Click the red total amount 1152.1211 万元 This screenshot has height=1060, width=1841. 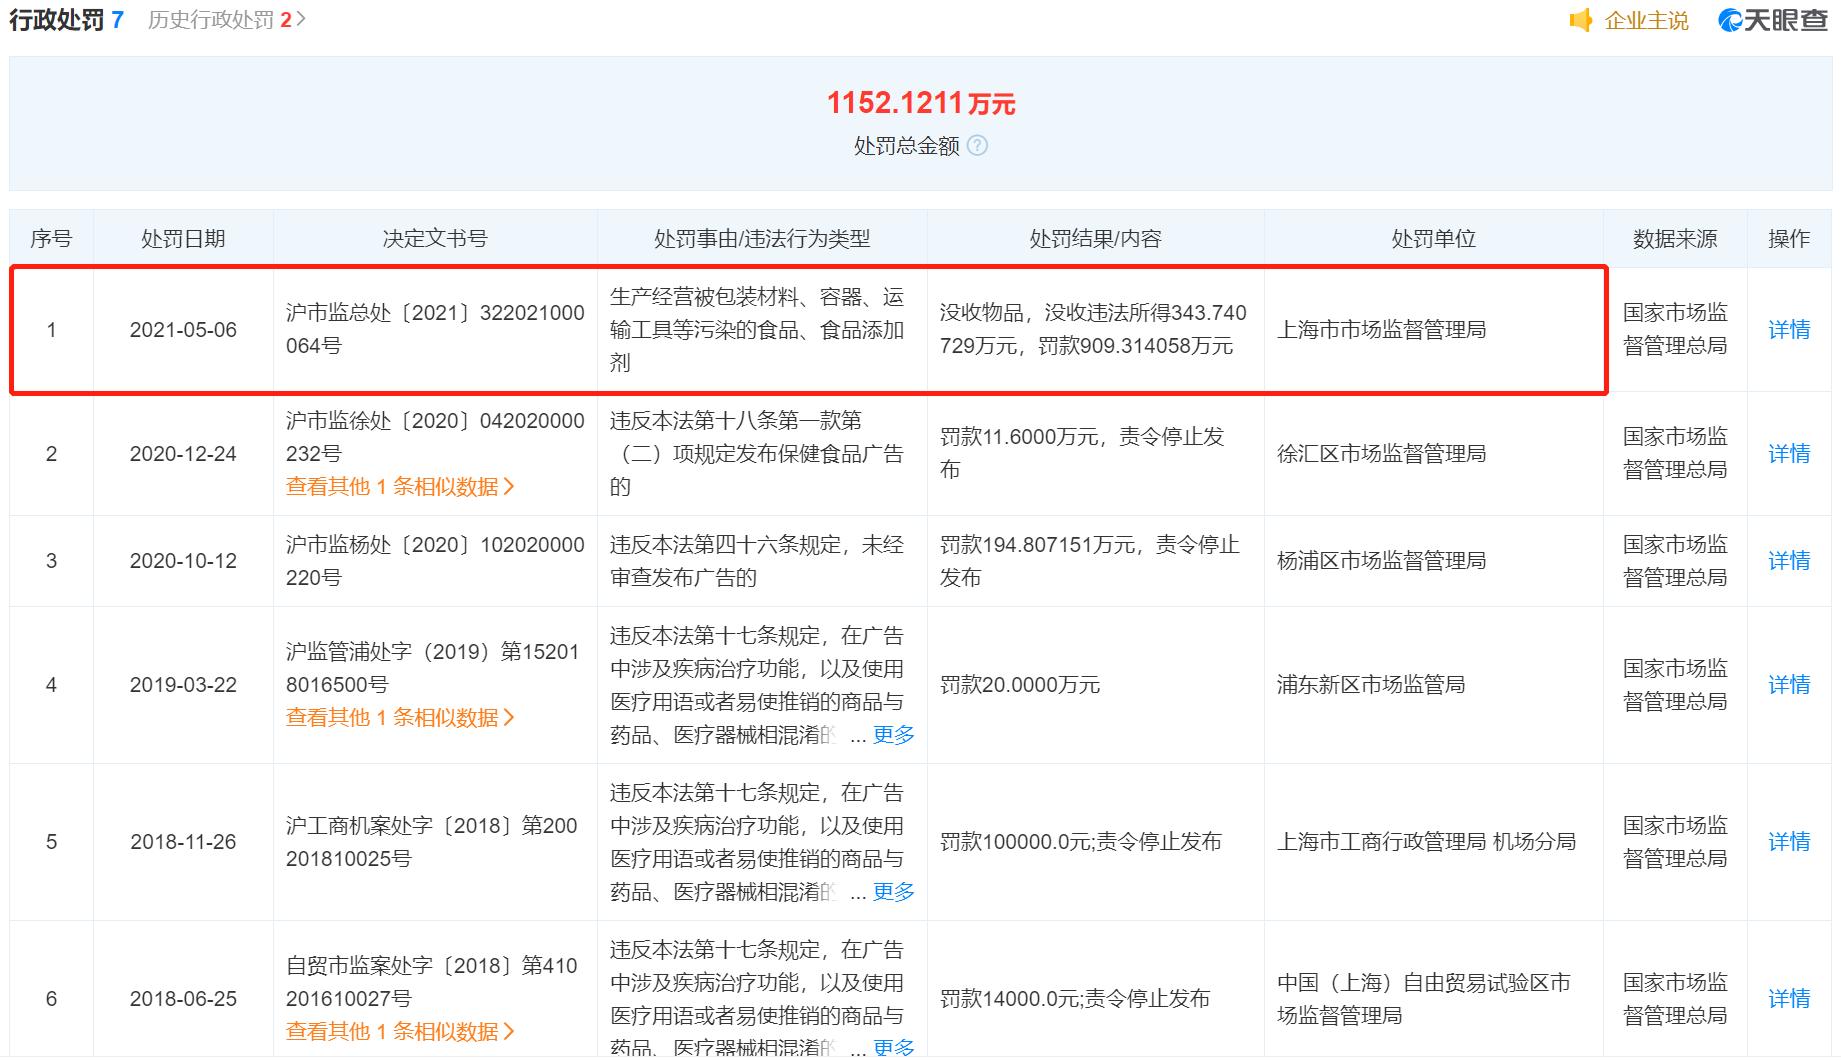[x=920, y=102]
